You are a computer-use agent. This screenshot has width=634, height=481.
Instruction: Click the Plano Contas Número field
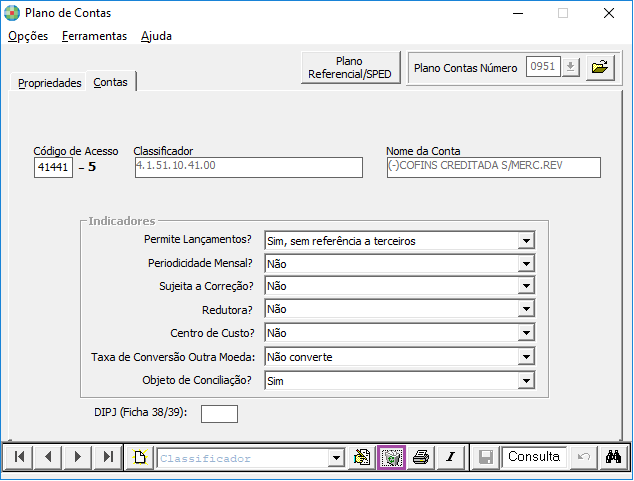click(543, 67)
